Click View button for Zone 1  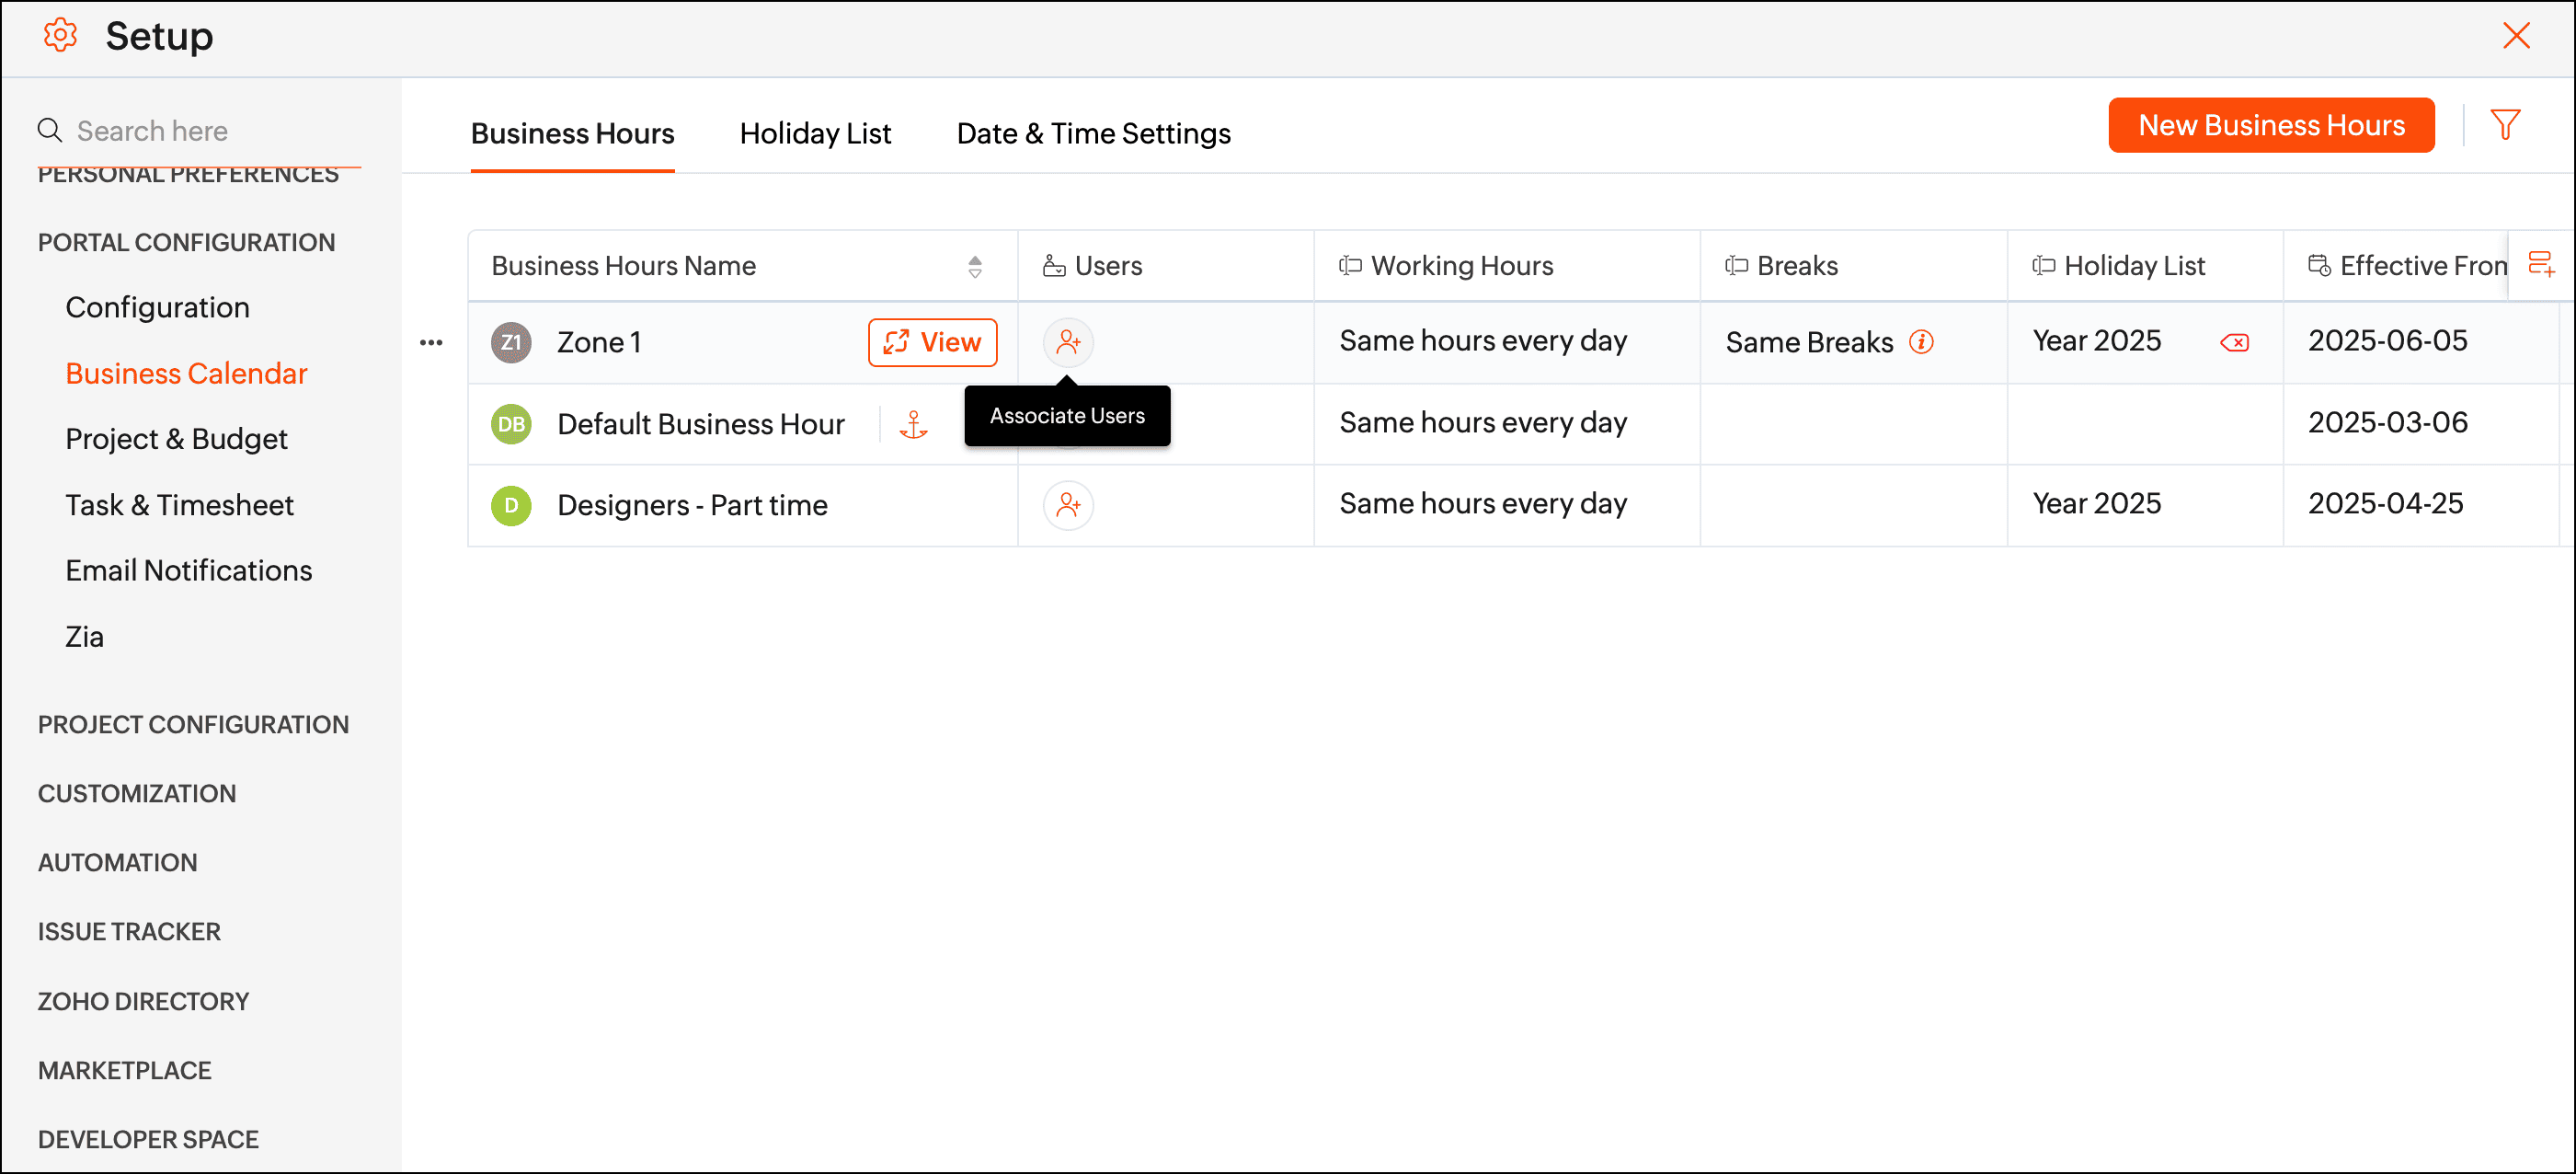[932, 342]
